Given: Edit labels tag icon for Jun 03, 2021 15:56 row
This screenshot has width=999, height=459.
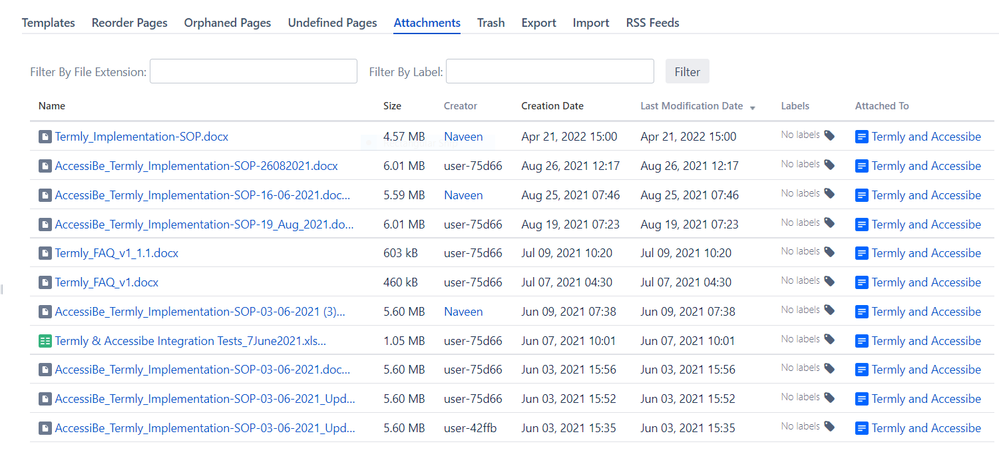Looking at the screenshot, I should pos(829,368).
